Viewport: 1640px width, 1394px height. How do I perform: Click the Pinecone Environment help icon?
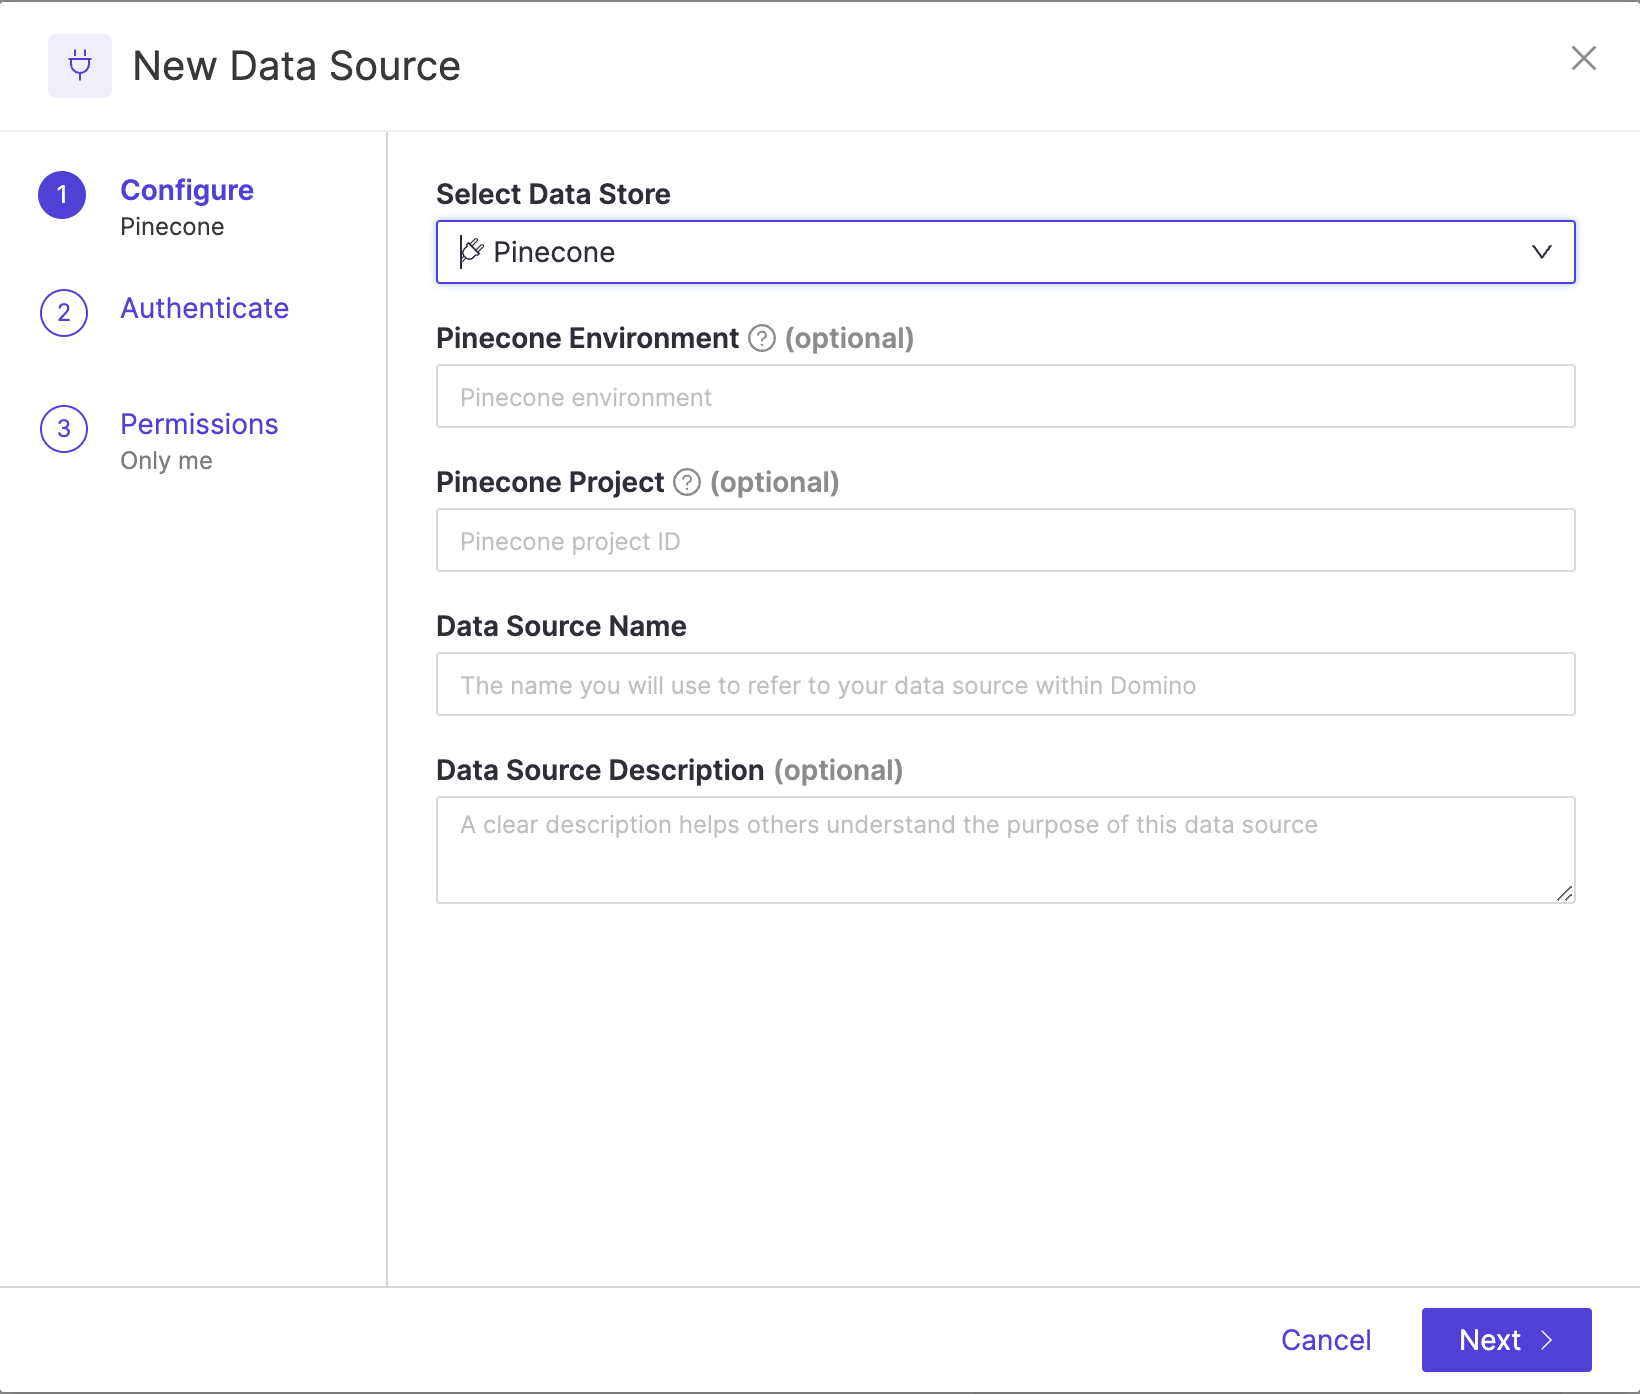[762, 338]
